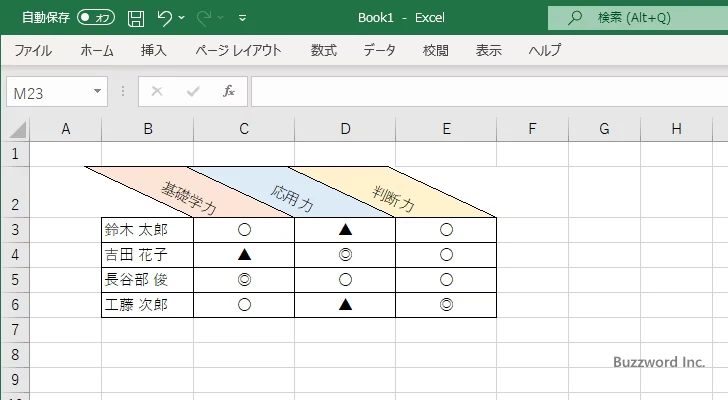Click the ◎ under 応用力 for 吉田 花子
This screenshot has width=728, height=400.
(345, 255)
